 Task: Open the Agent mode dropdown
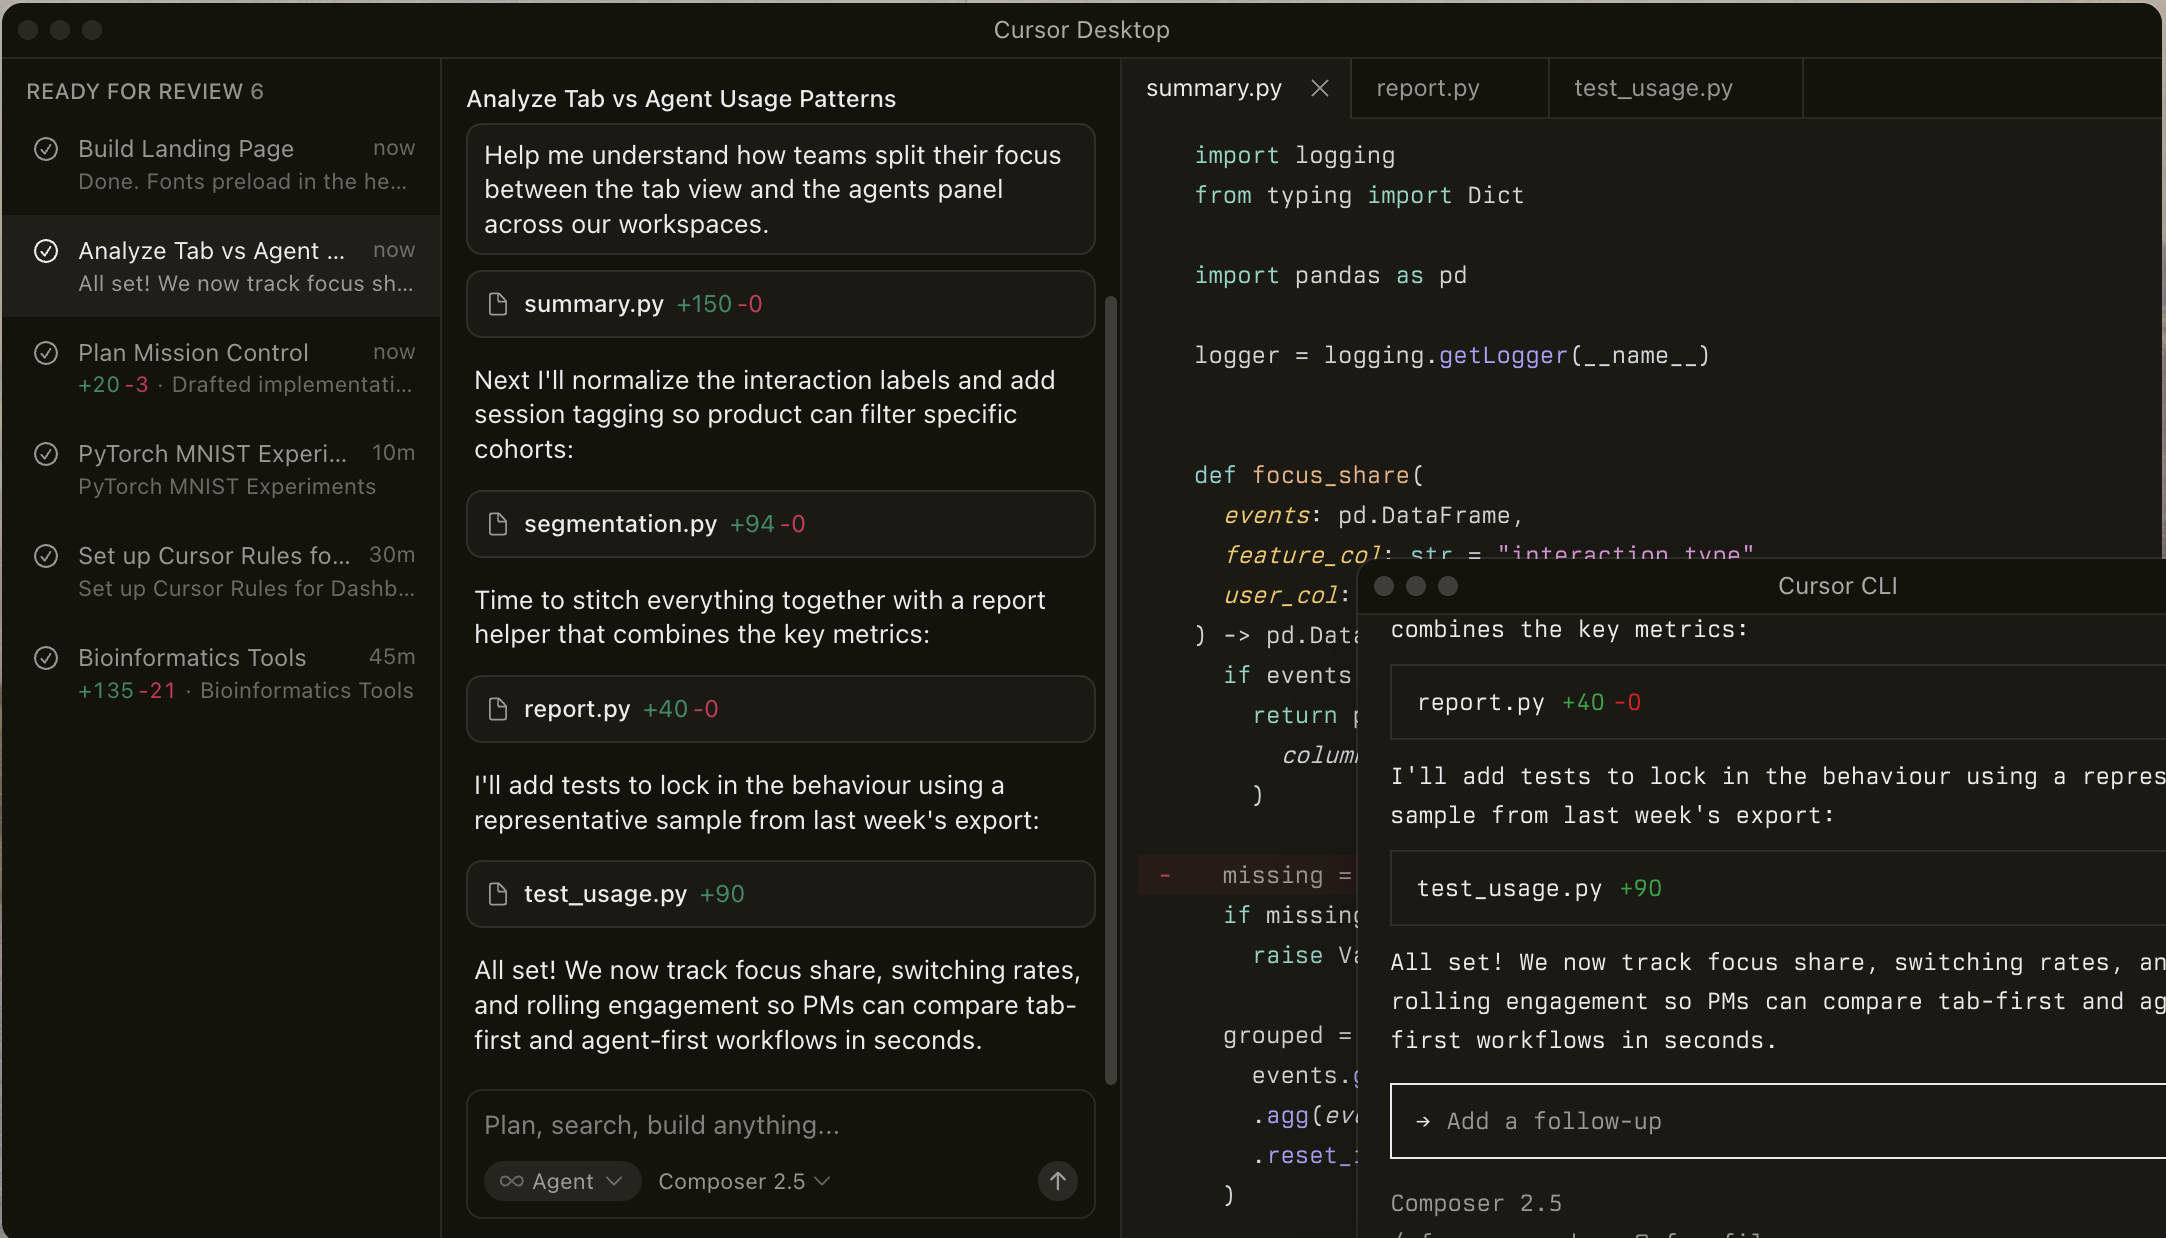pos(562,1181)
